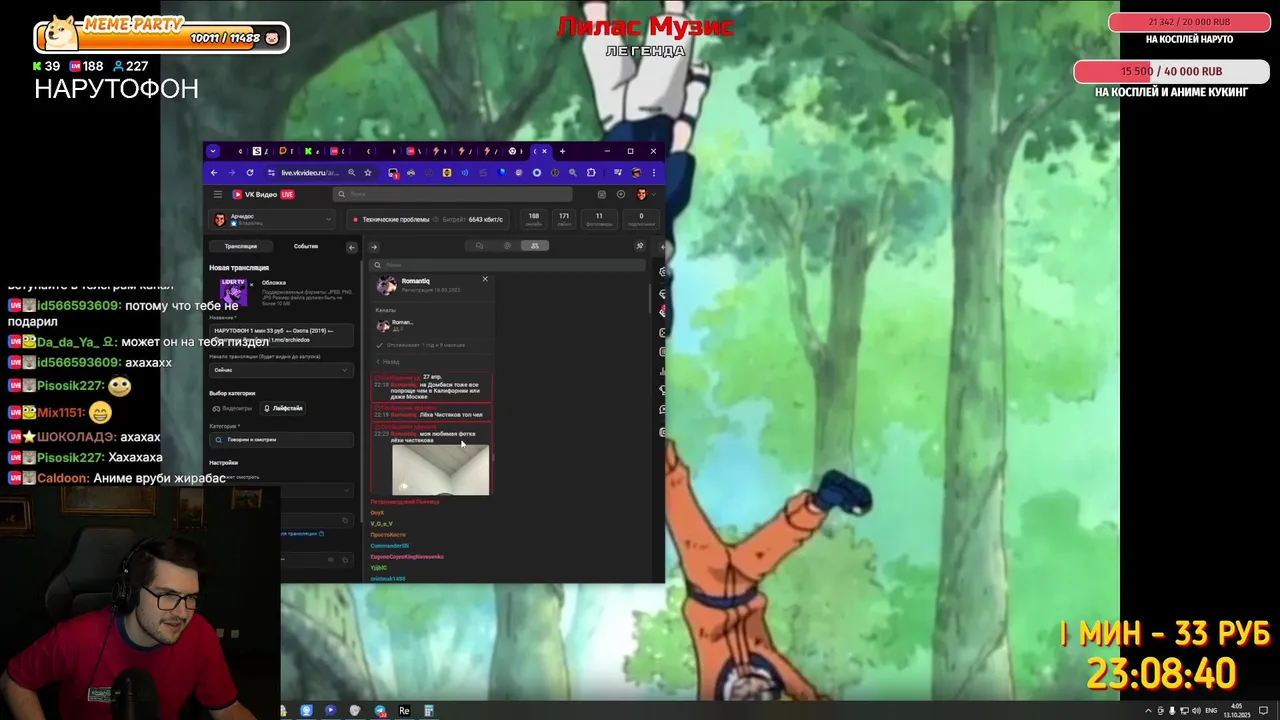This screenshot has width=1280, height=720.
Task: Switch chat panel to the mentions view icon
Action: [507, 245]
